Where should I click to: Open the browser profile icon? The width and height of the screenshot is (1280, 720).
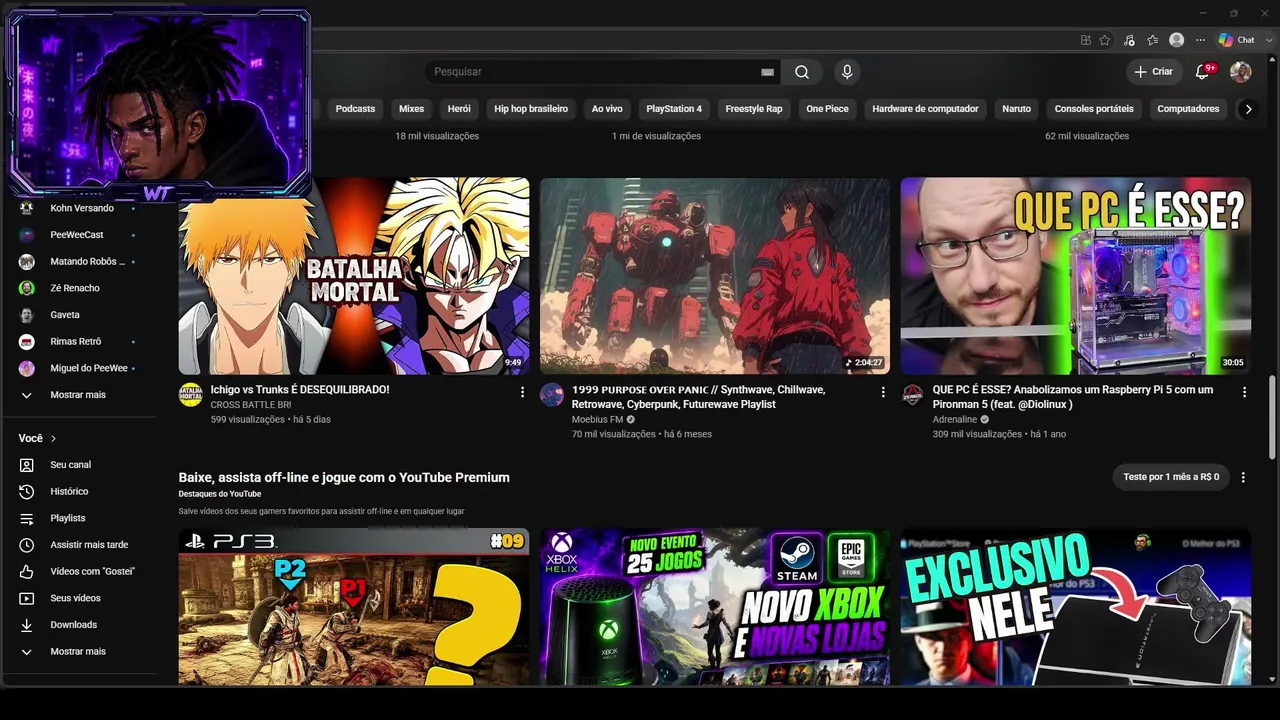[x=1177, y=40]
